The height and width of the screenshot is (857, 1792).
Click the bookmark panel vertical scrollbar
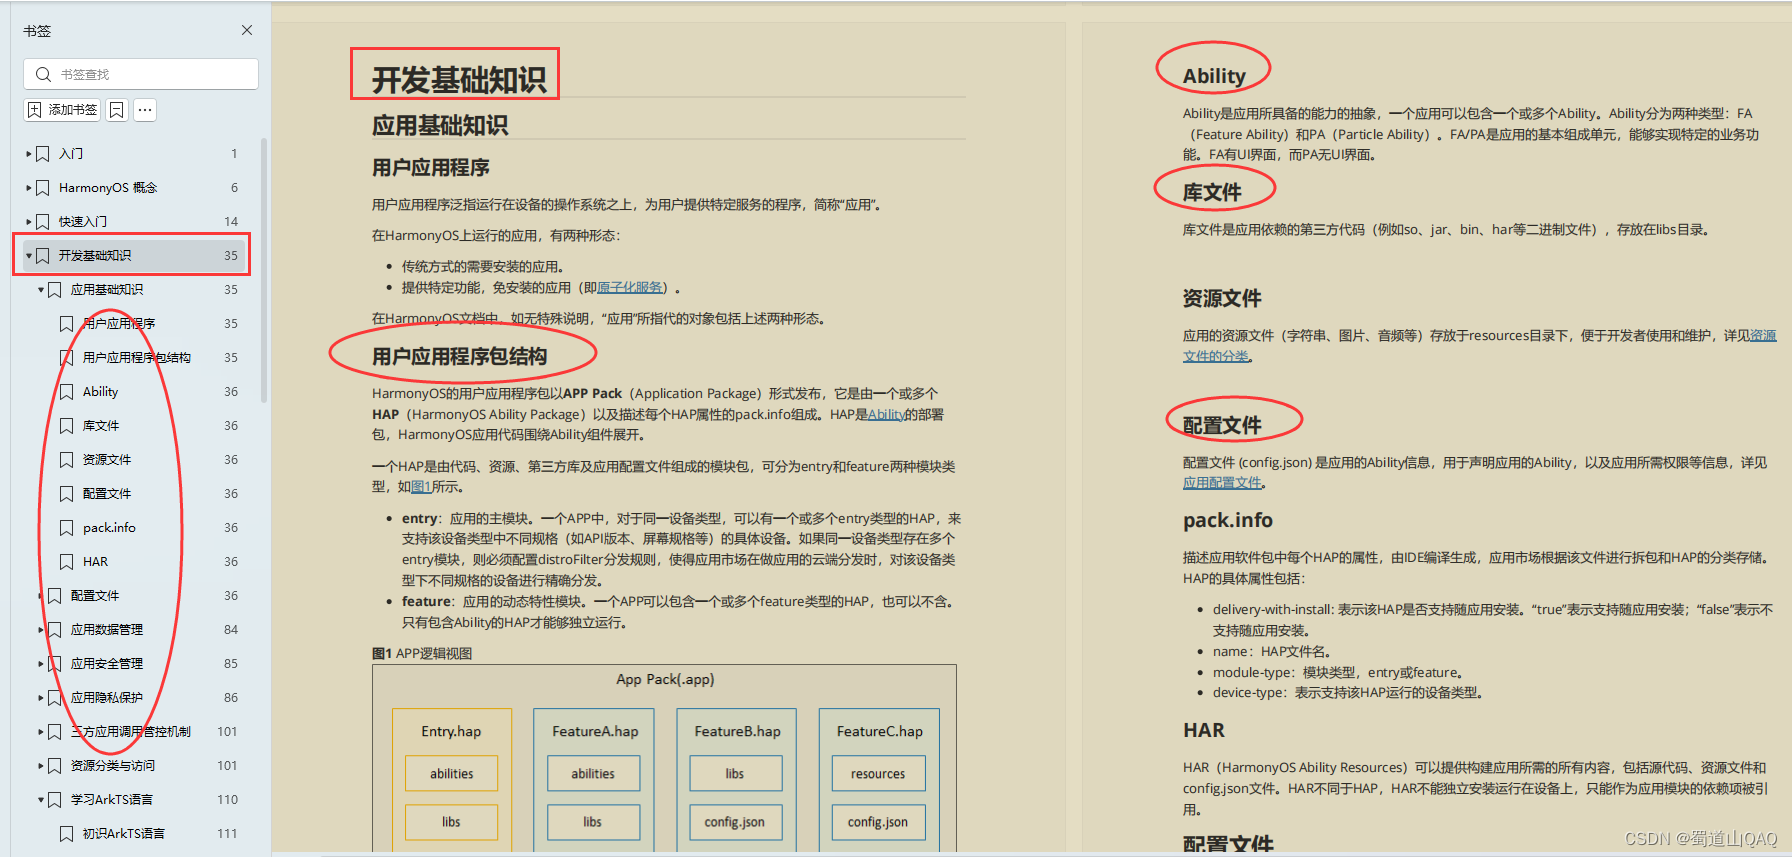pyautogui.click(x=264, y=270)
